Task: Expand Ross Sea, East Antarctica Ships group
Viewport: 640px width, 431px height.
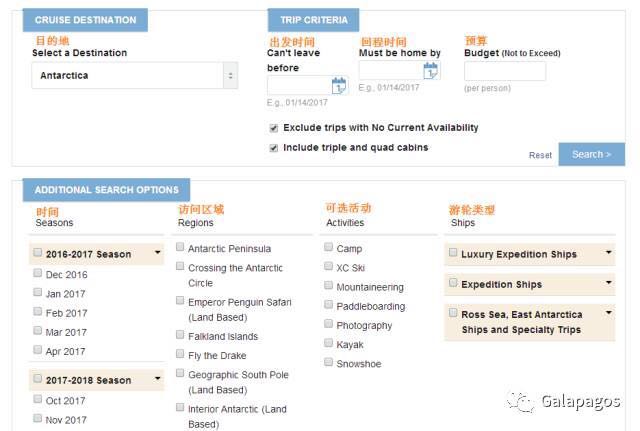Action: [x=609, y=313]
